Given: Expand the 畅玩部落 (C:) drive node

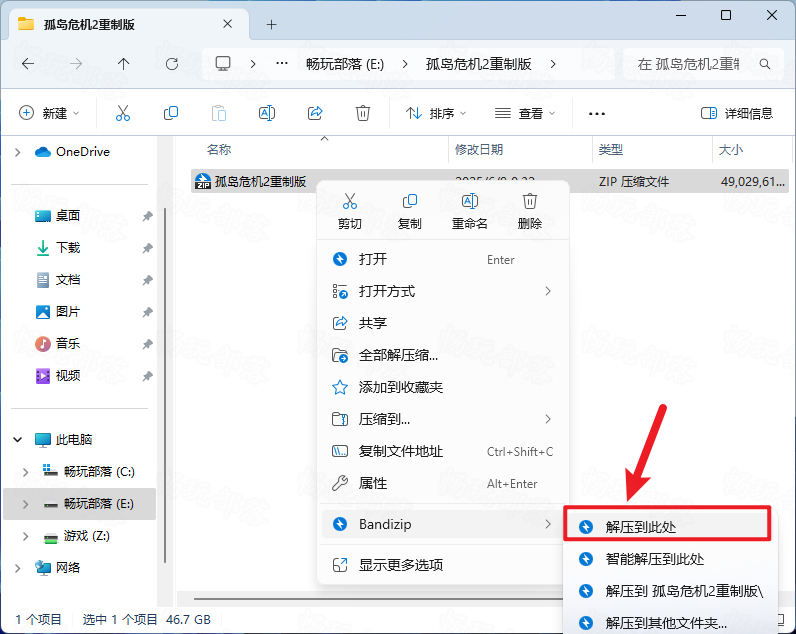Looking at the screenshot, I should (x=25, y=472).
